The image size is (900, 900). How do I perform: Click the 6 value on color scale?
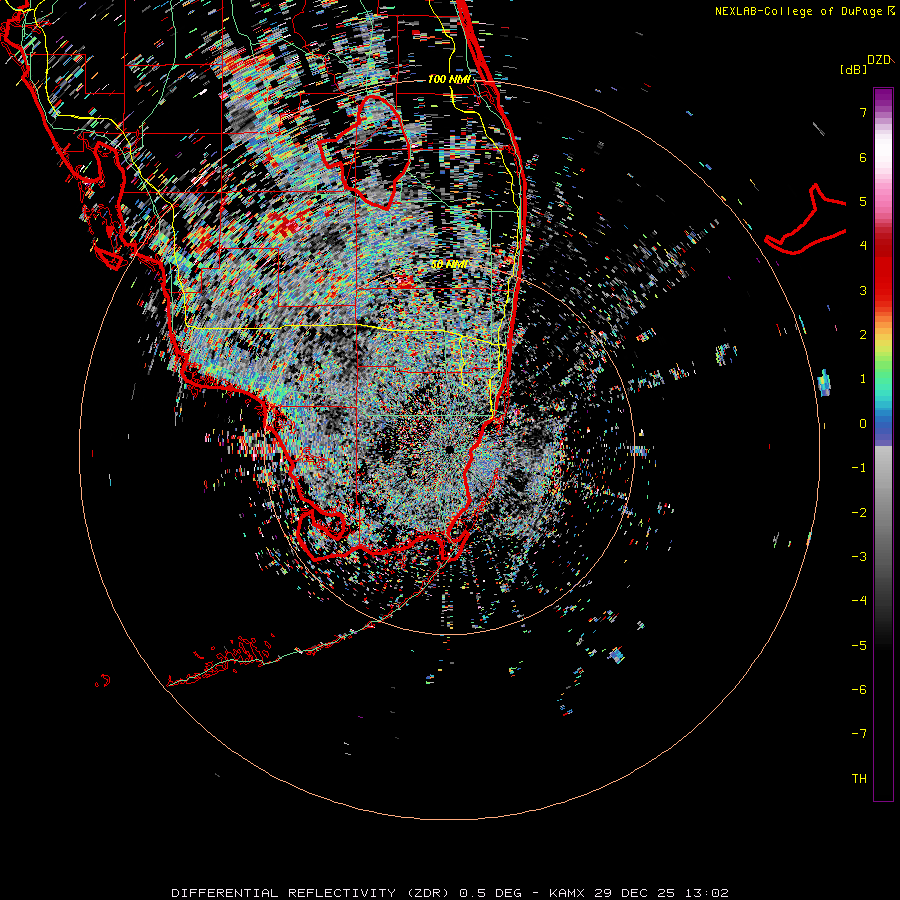click(863, 157)
